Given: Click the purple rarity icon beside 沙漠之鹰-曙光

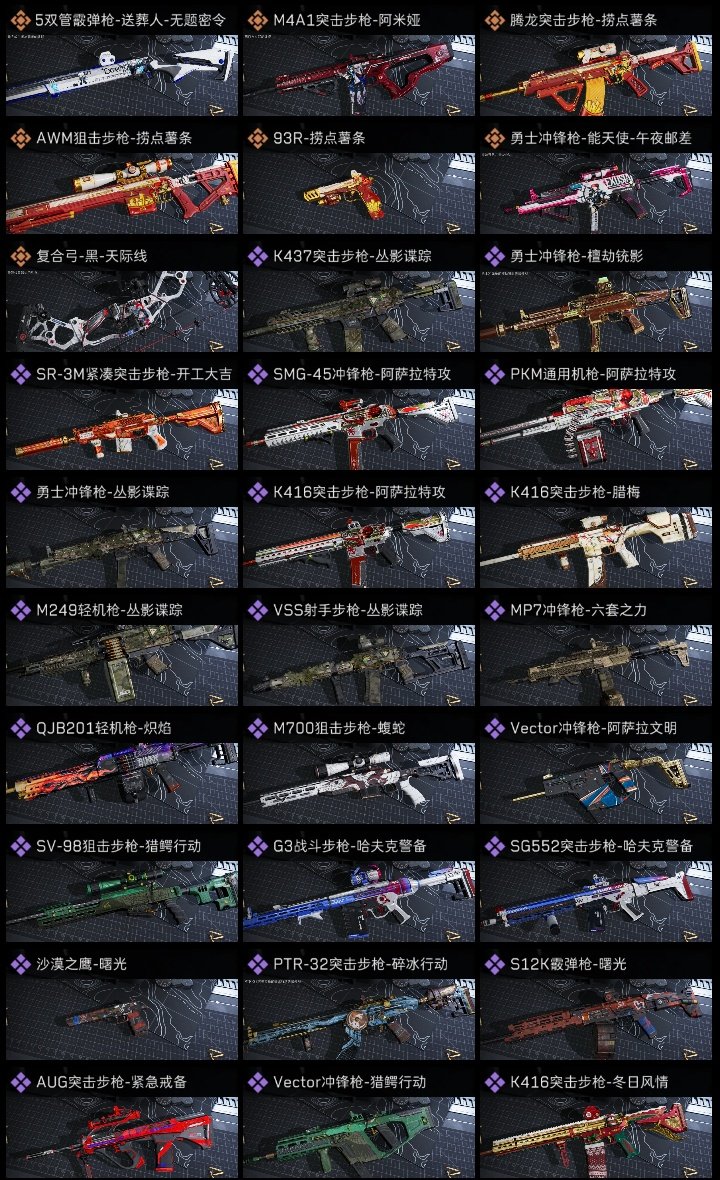Looking at the screenshot, I should point(20,964).
